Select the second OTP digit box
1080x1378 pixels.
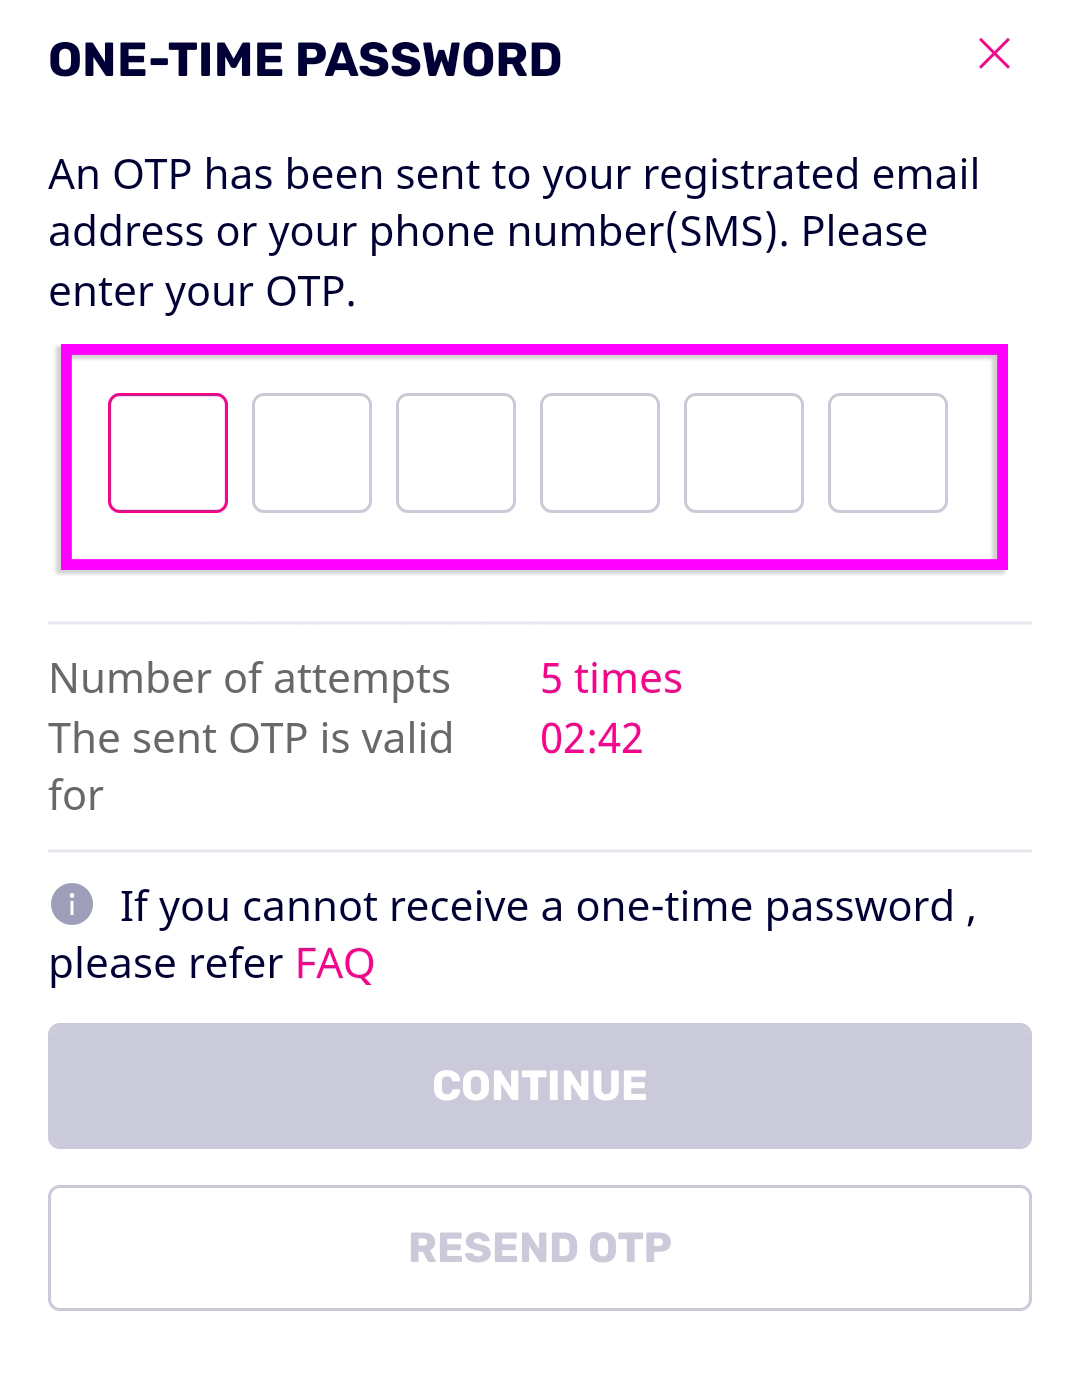(x=312, y=453)
